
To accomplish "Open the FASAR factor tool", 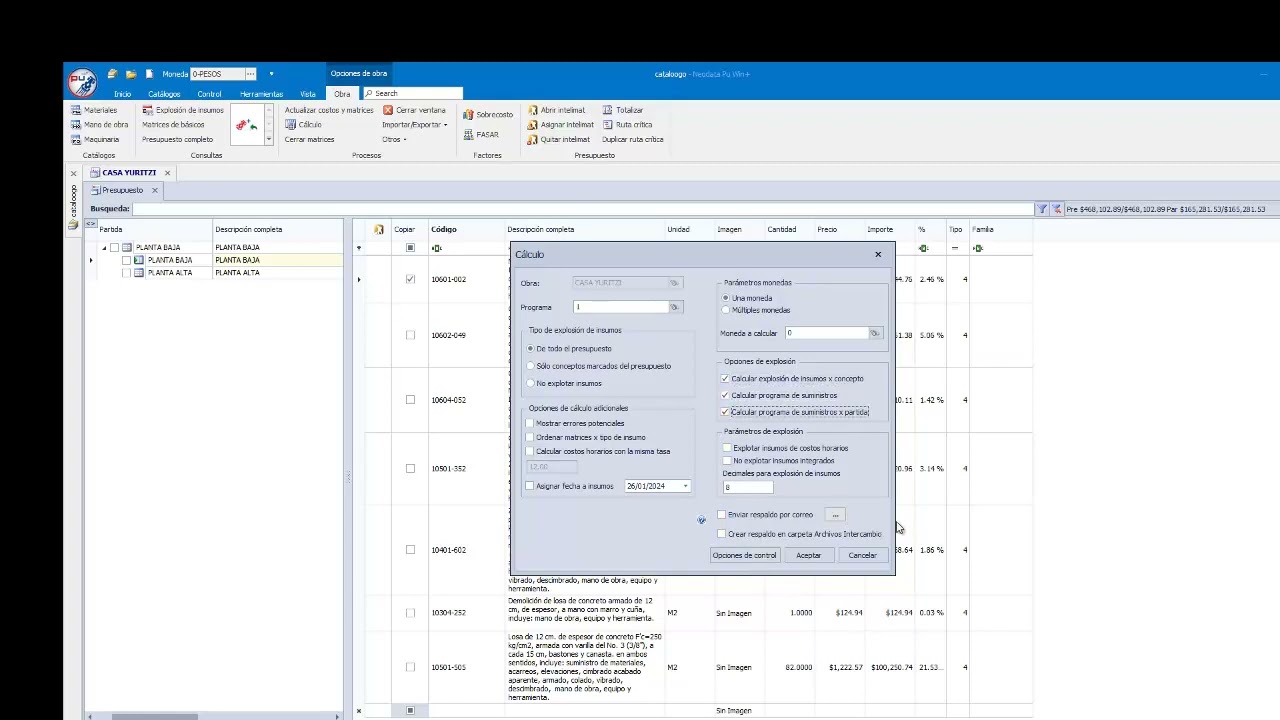I will pyautogui.click(x=480, y=135).
